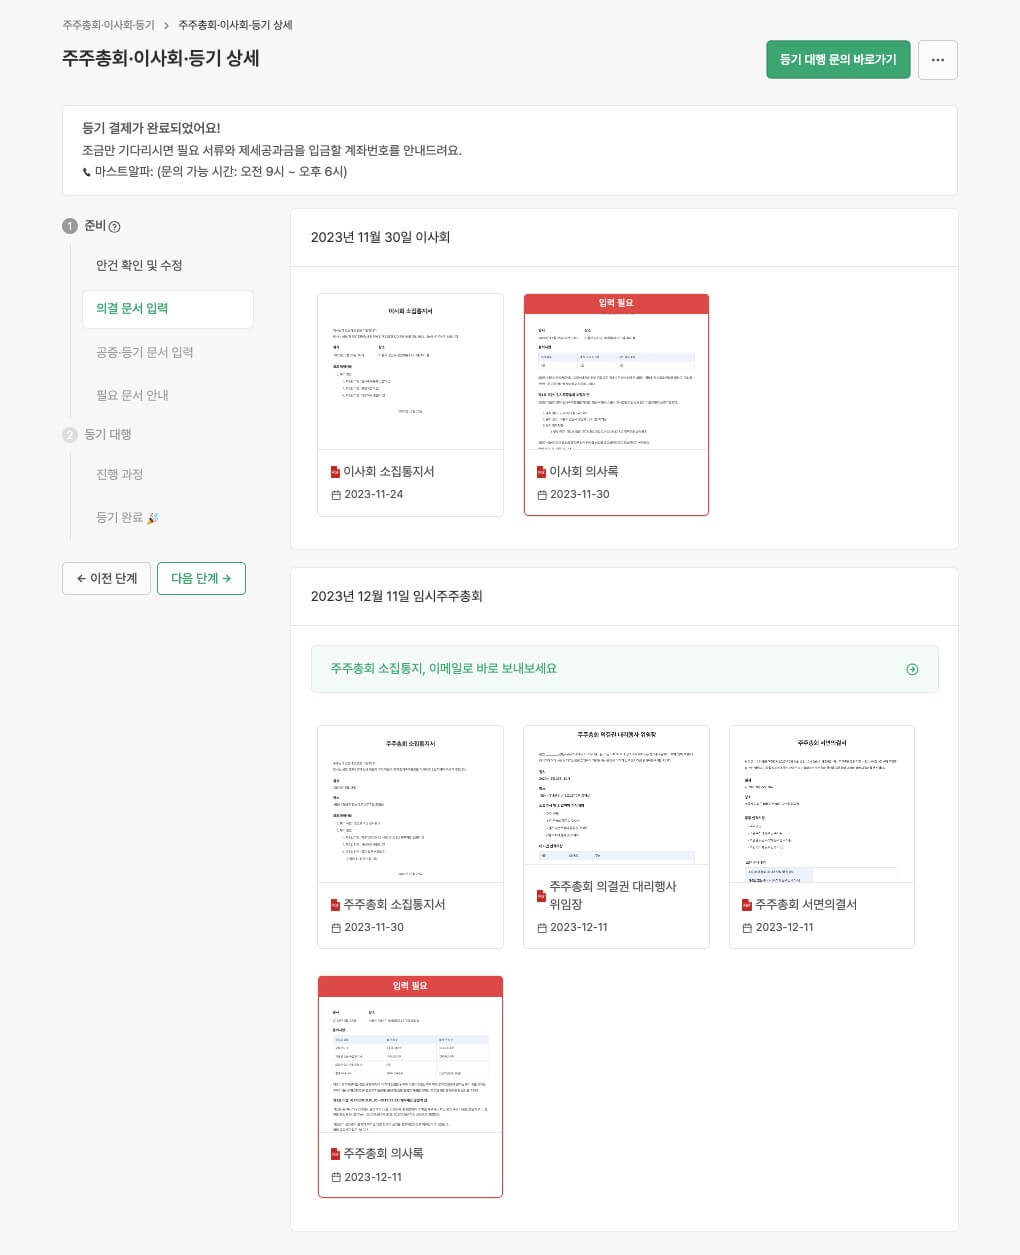The width and height of the screenshot is (1020, 1255).
Task: Click the phone icon in the completion notice
Action: [x=87, y=171]
